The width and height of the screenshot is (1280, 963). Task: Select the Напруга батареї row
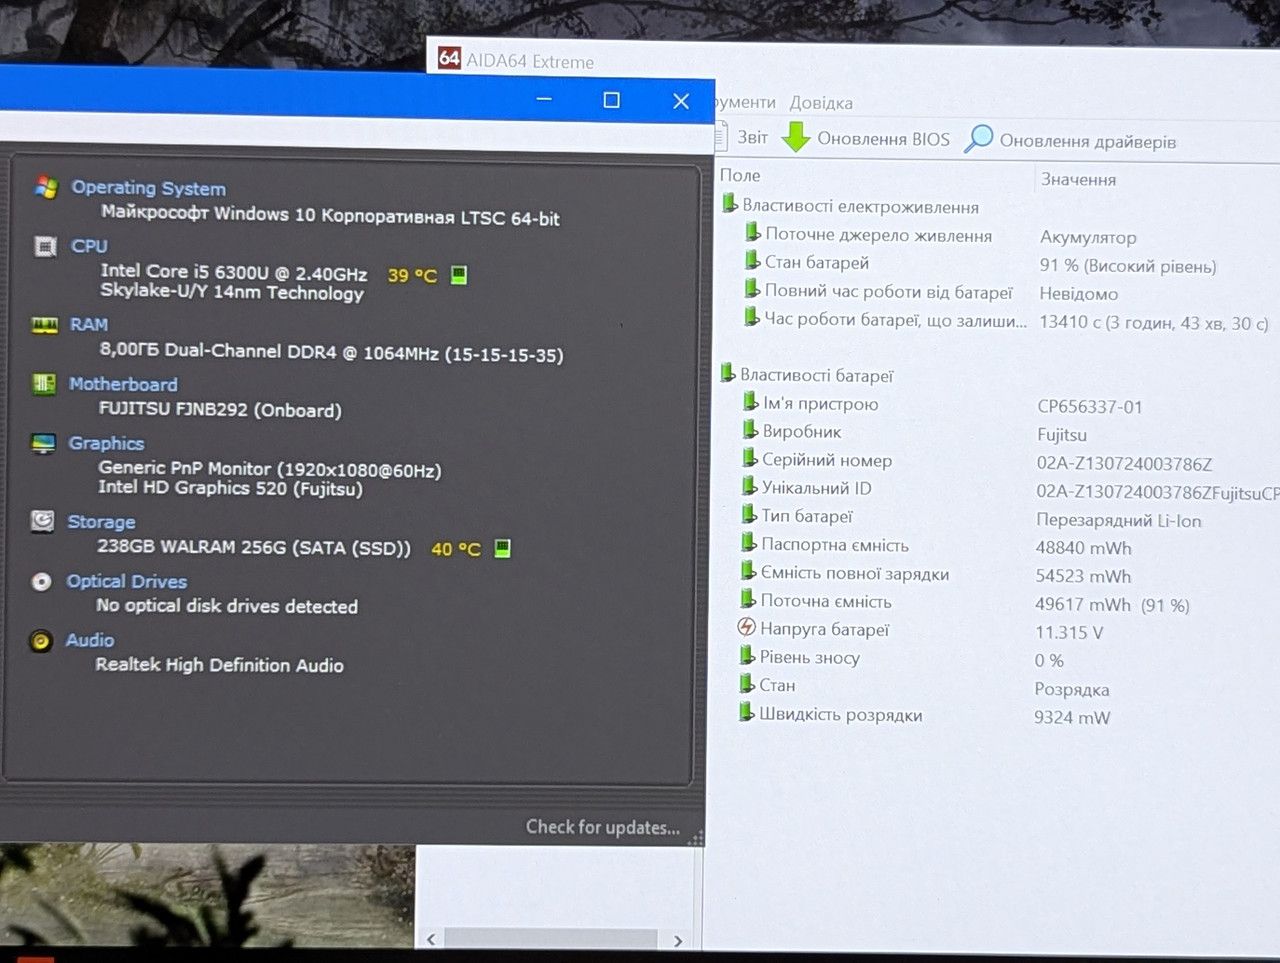1005,630
